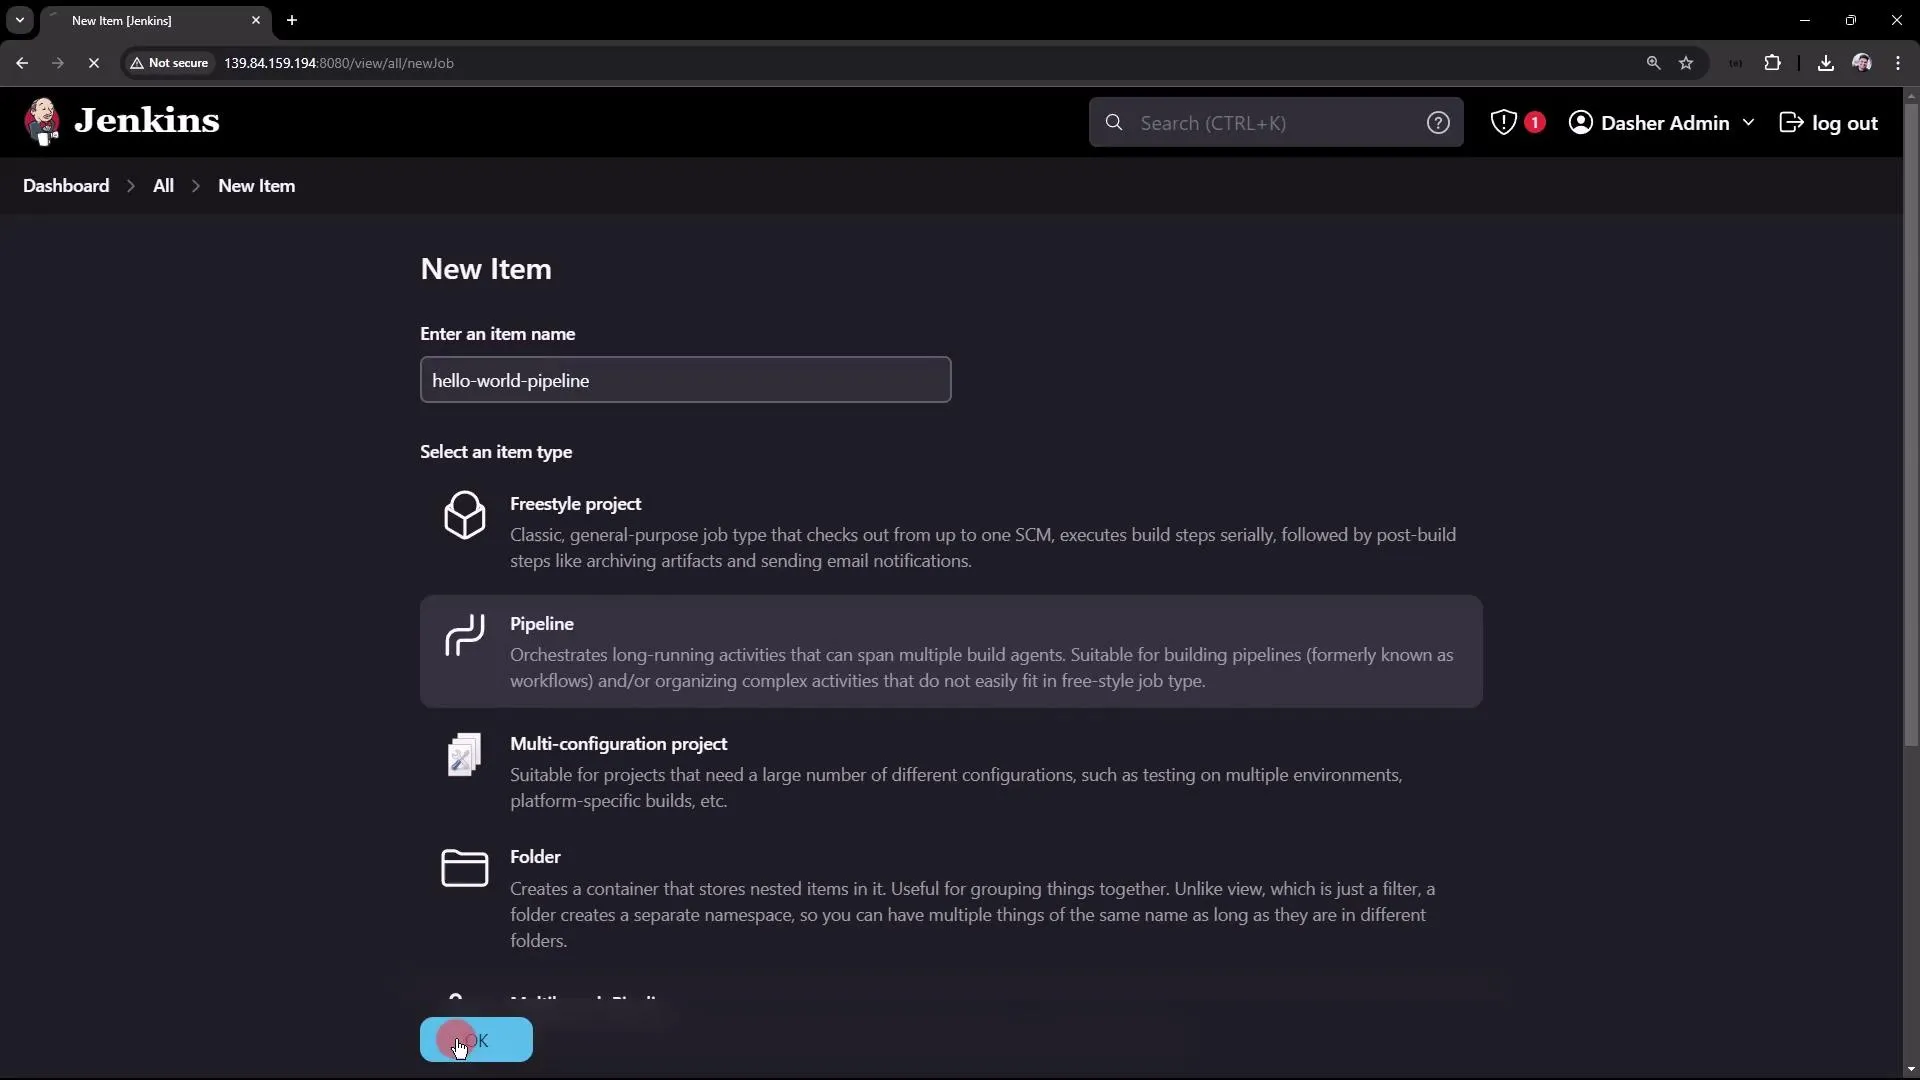
Task: Click the OK button to create the item
Action: point(476,1039)
